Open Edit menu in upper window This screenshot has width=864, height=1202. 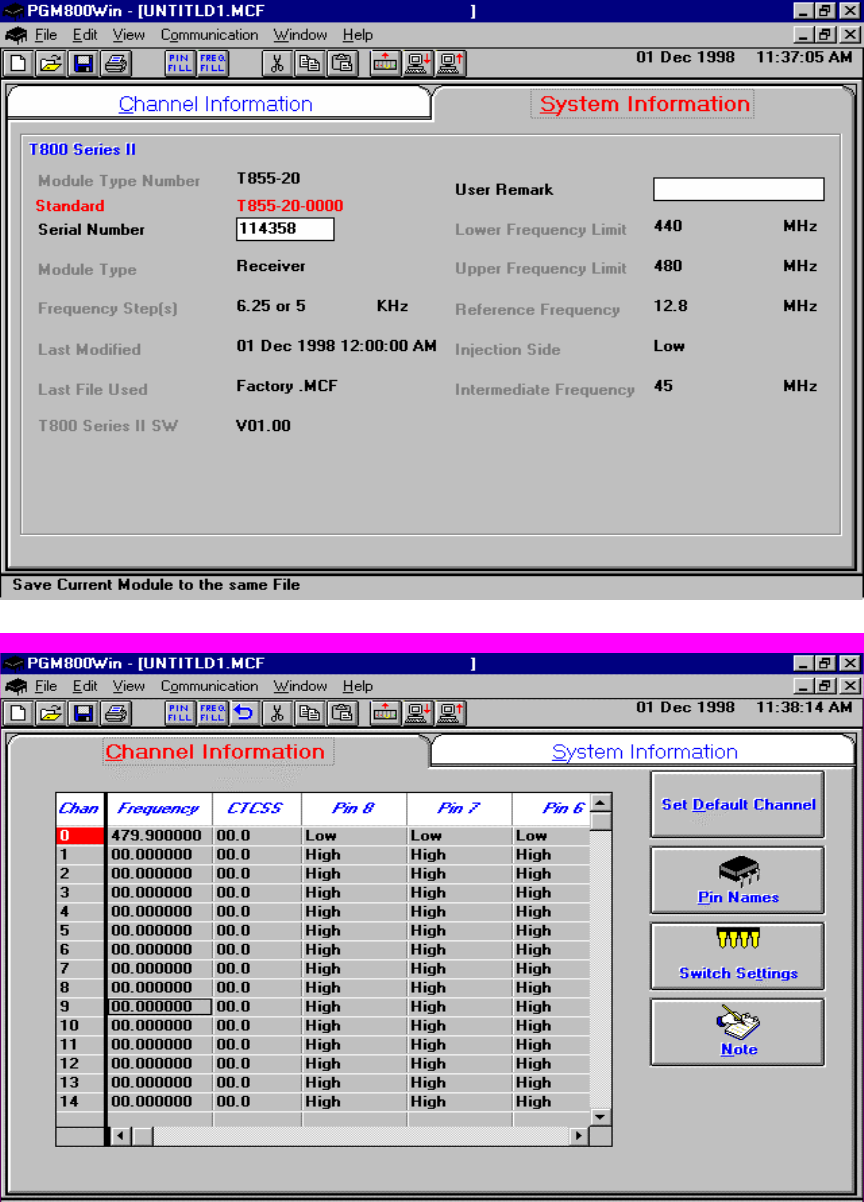(85, 35)
